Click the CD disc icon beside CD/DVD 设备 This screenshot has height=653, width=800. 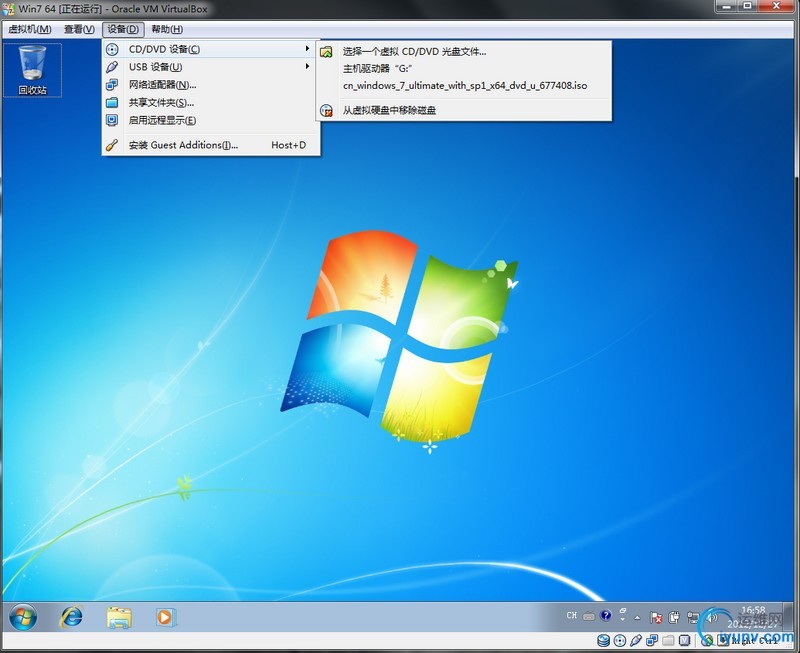tap(112, 49)
